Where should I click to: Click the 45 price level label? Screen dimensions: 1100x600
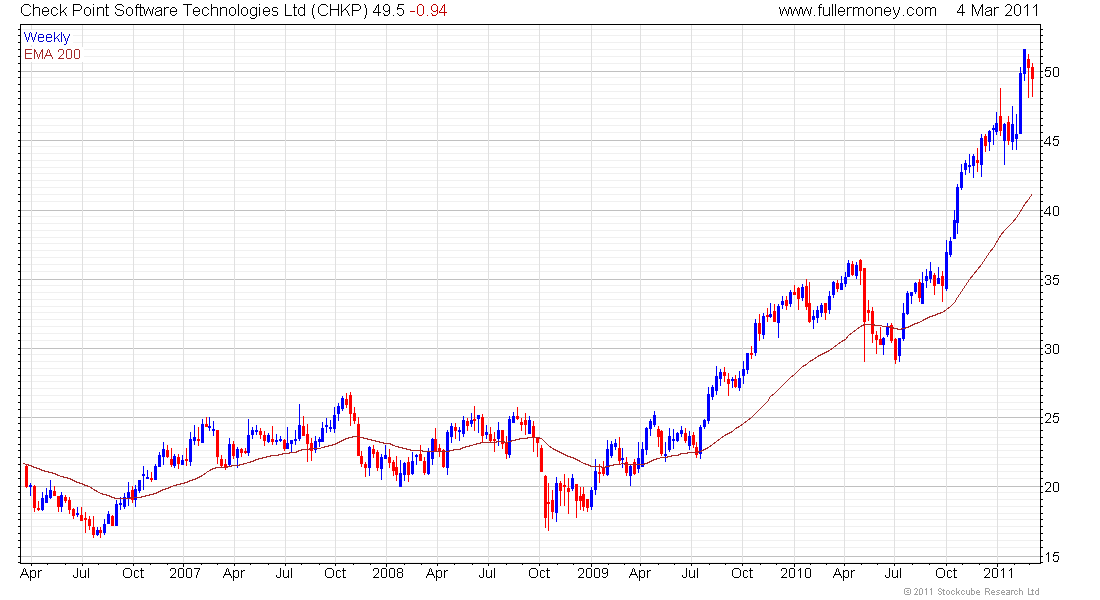[x=1052, y=142]
